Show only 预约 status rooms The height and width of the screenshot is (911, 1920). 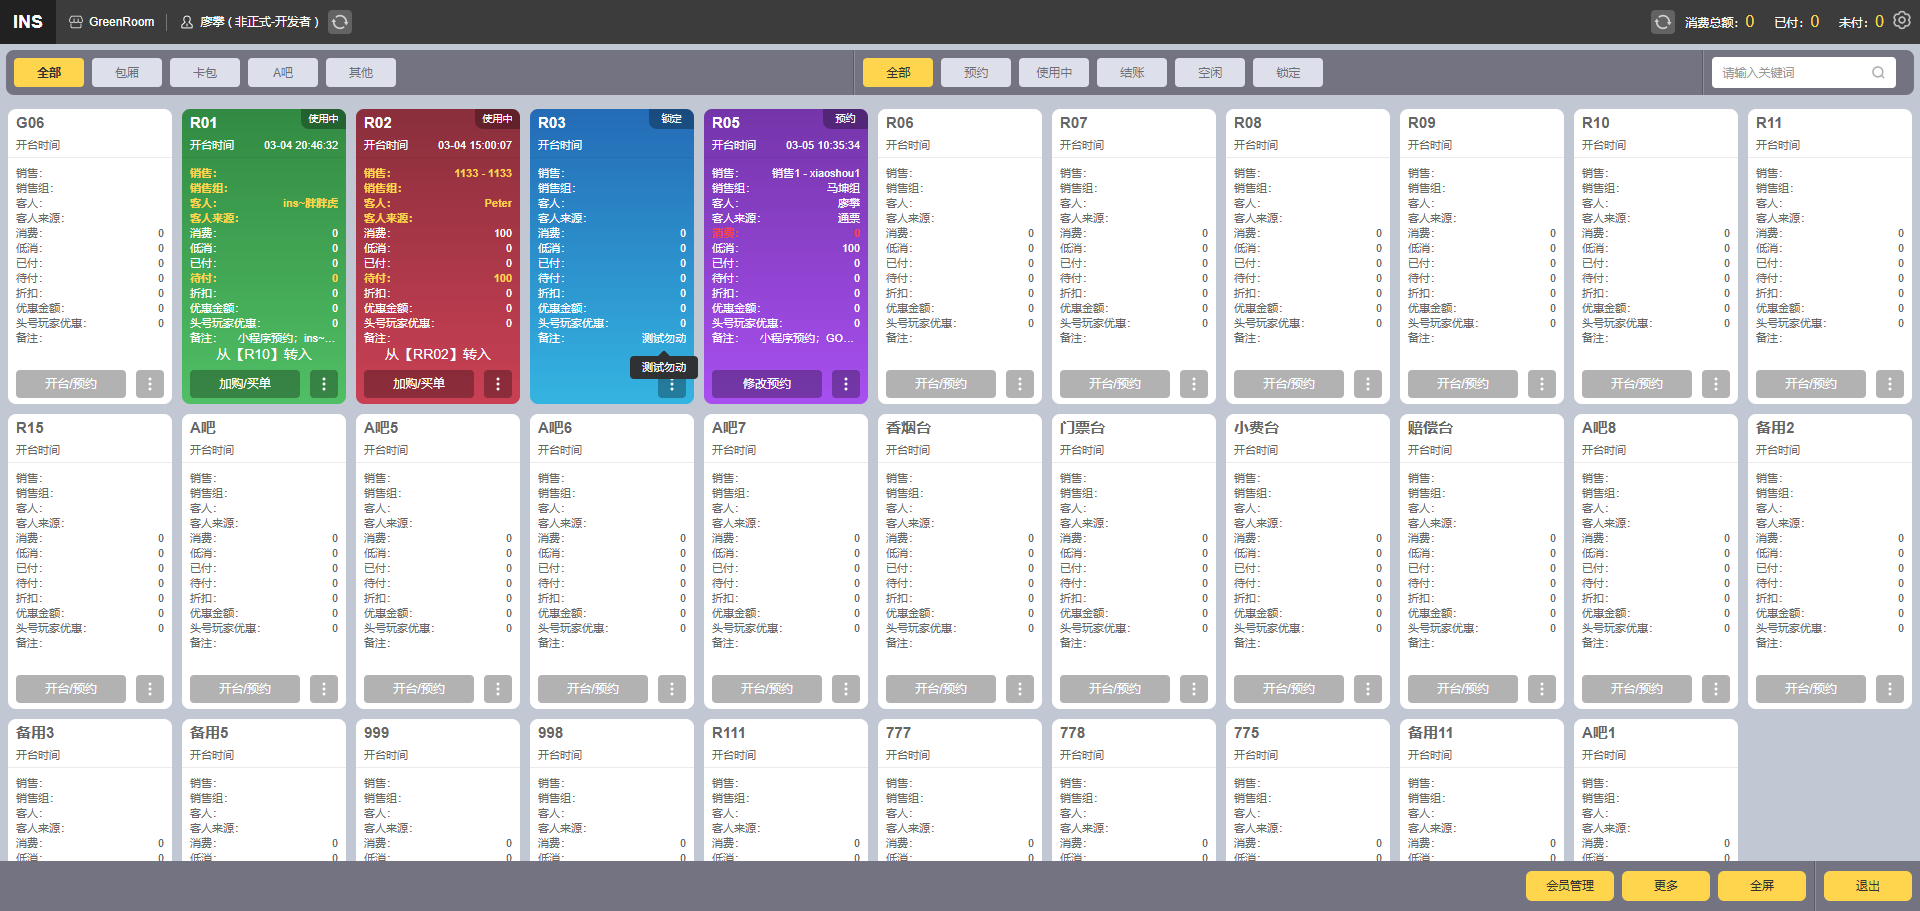point(976,73)
